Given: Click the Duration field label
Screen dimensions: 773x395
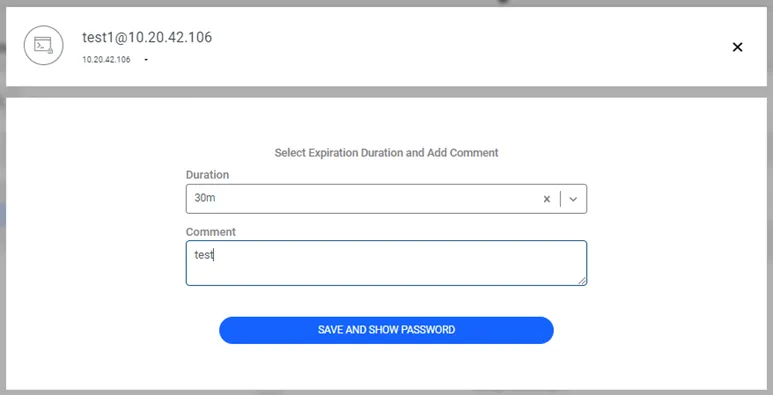Looking at the screenshot, I should tap(207, 175).
